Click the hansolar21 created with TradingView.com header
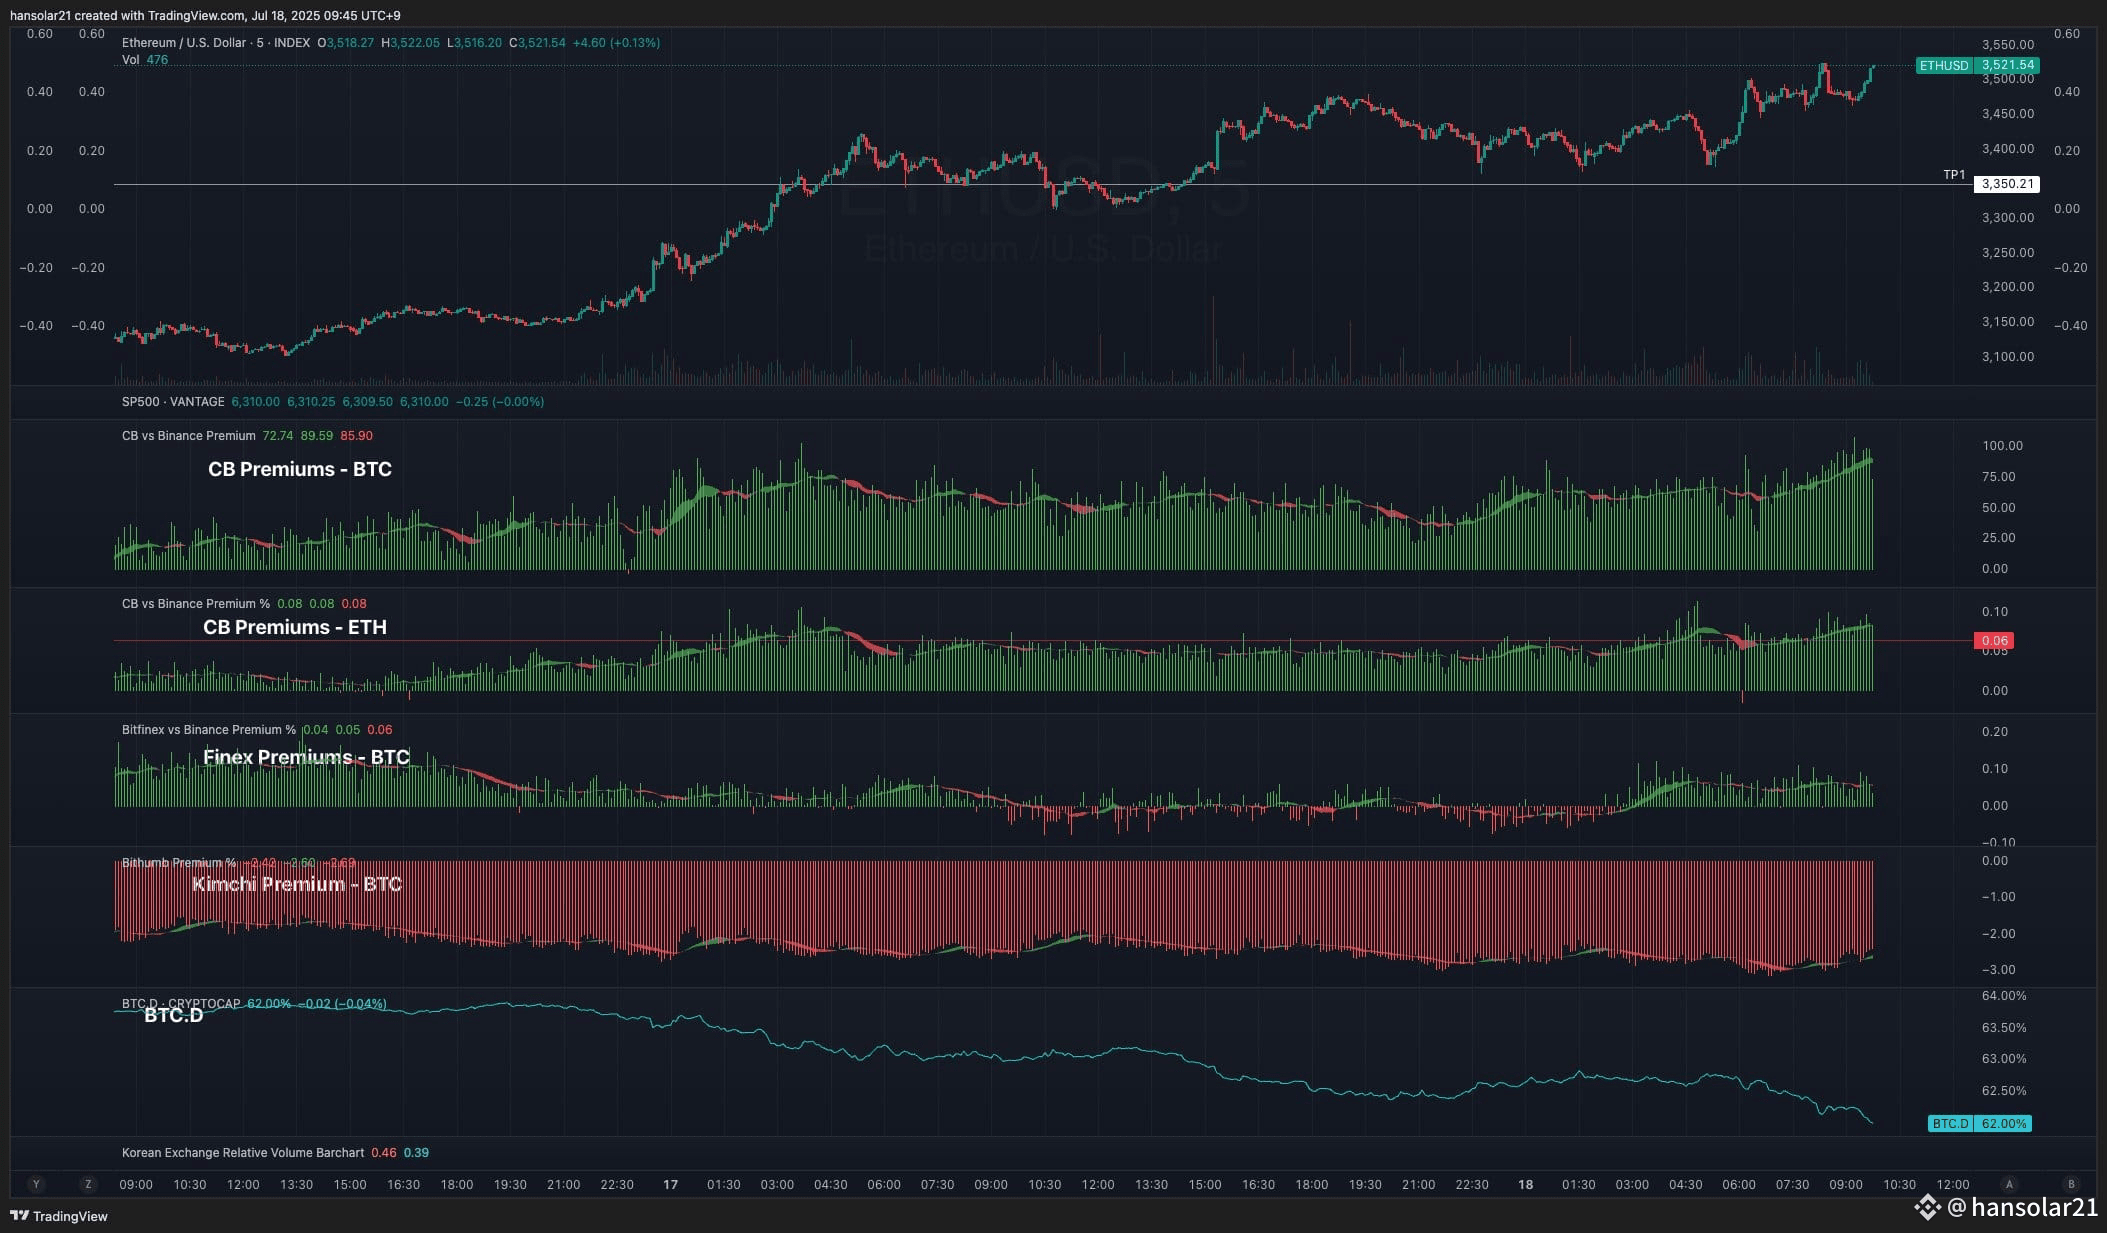Image resolution: width=2107 pixels, height=1233 pixels. [205, 15]
